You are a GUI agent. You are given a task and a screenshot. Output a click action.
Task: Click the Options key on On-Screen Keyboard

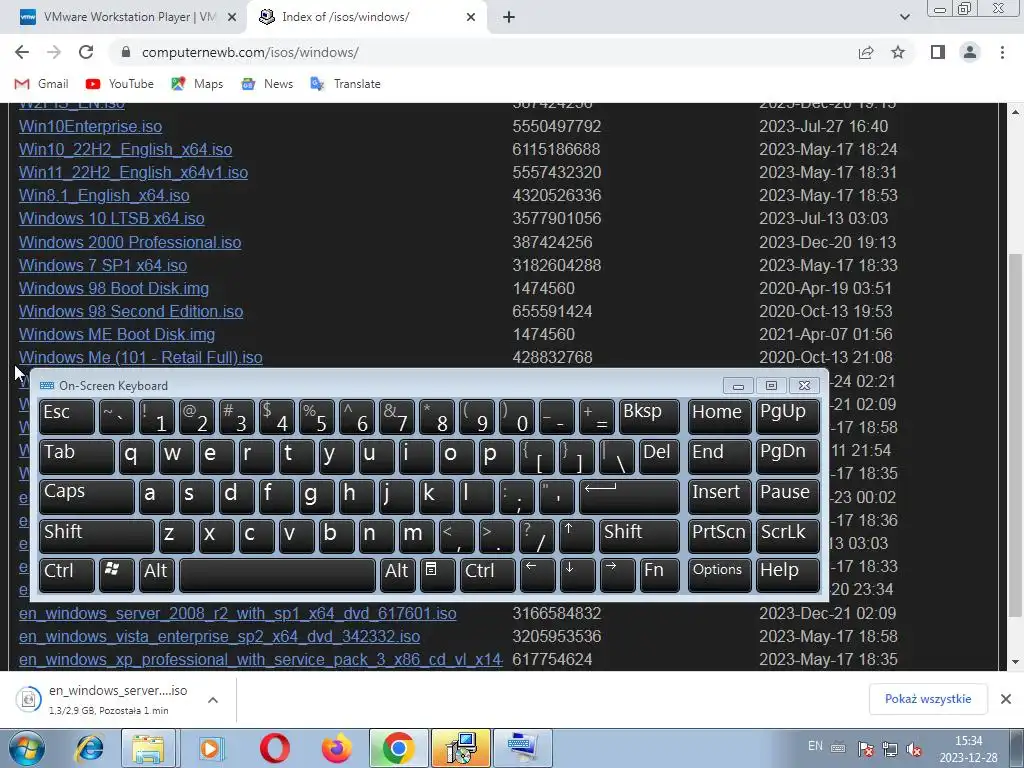click(720, 575)
